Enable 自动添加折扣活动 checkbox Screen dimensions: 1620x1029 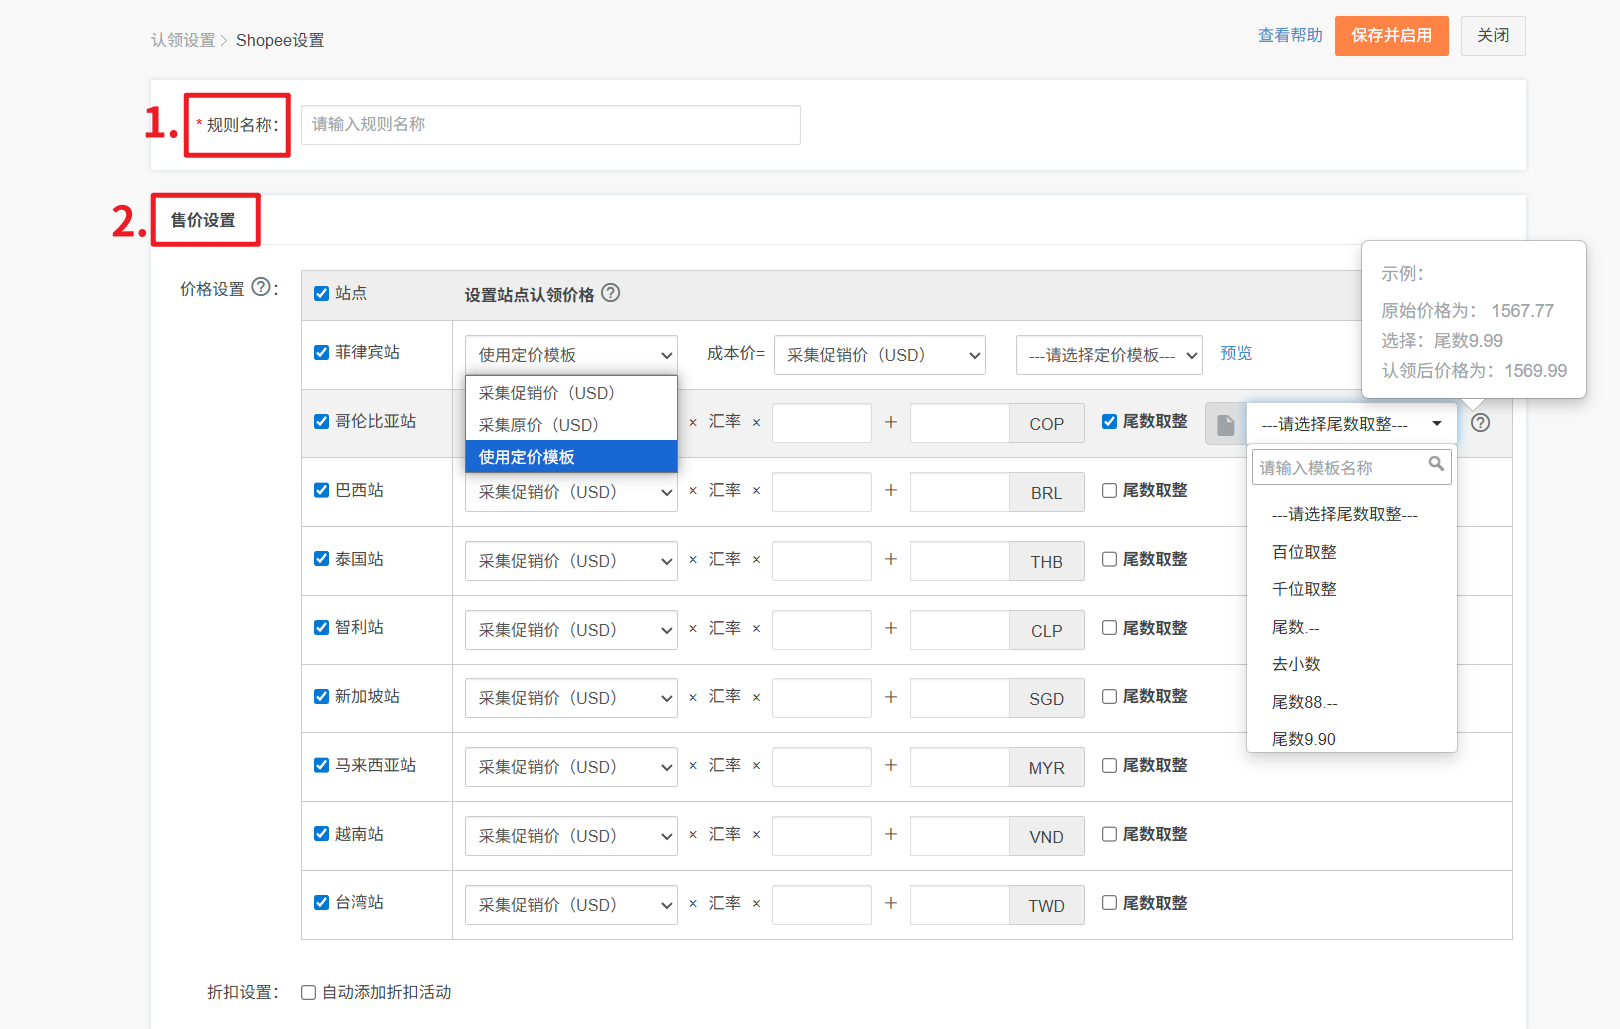(x=309, y=992)
